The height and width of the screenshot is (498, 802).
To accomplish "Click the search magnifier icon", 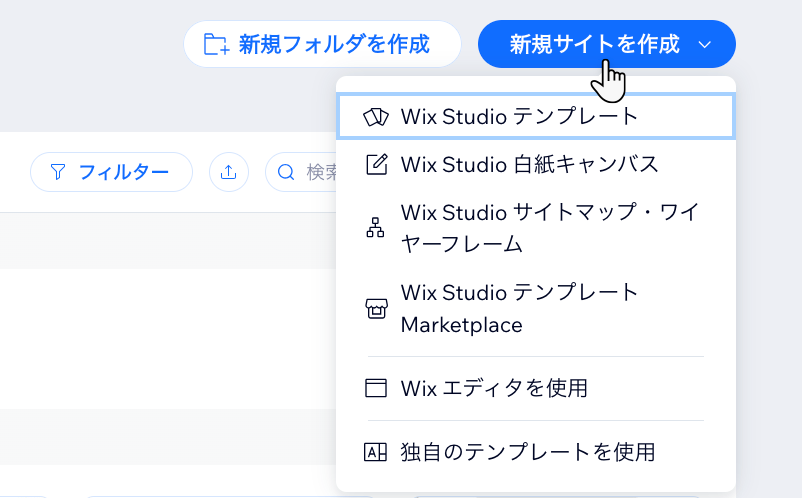I will click(286, 172).
